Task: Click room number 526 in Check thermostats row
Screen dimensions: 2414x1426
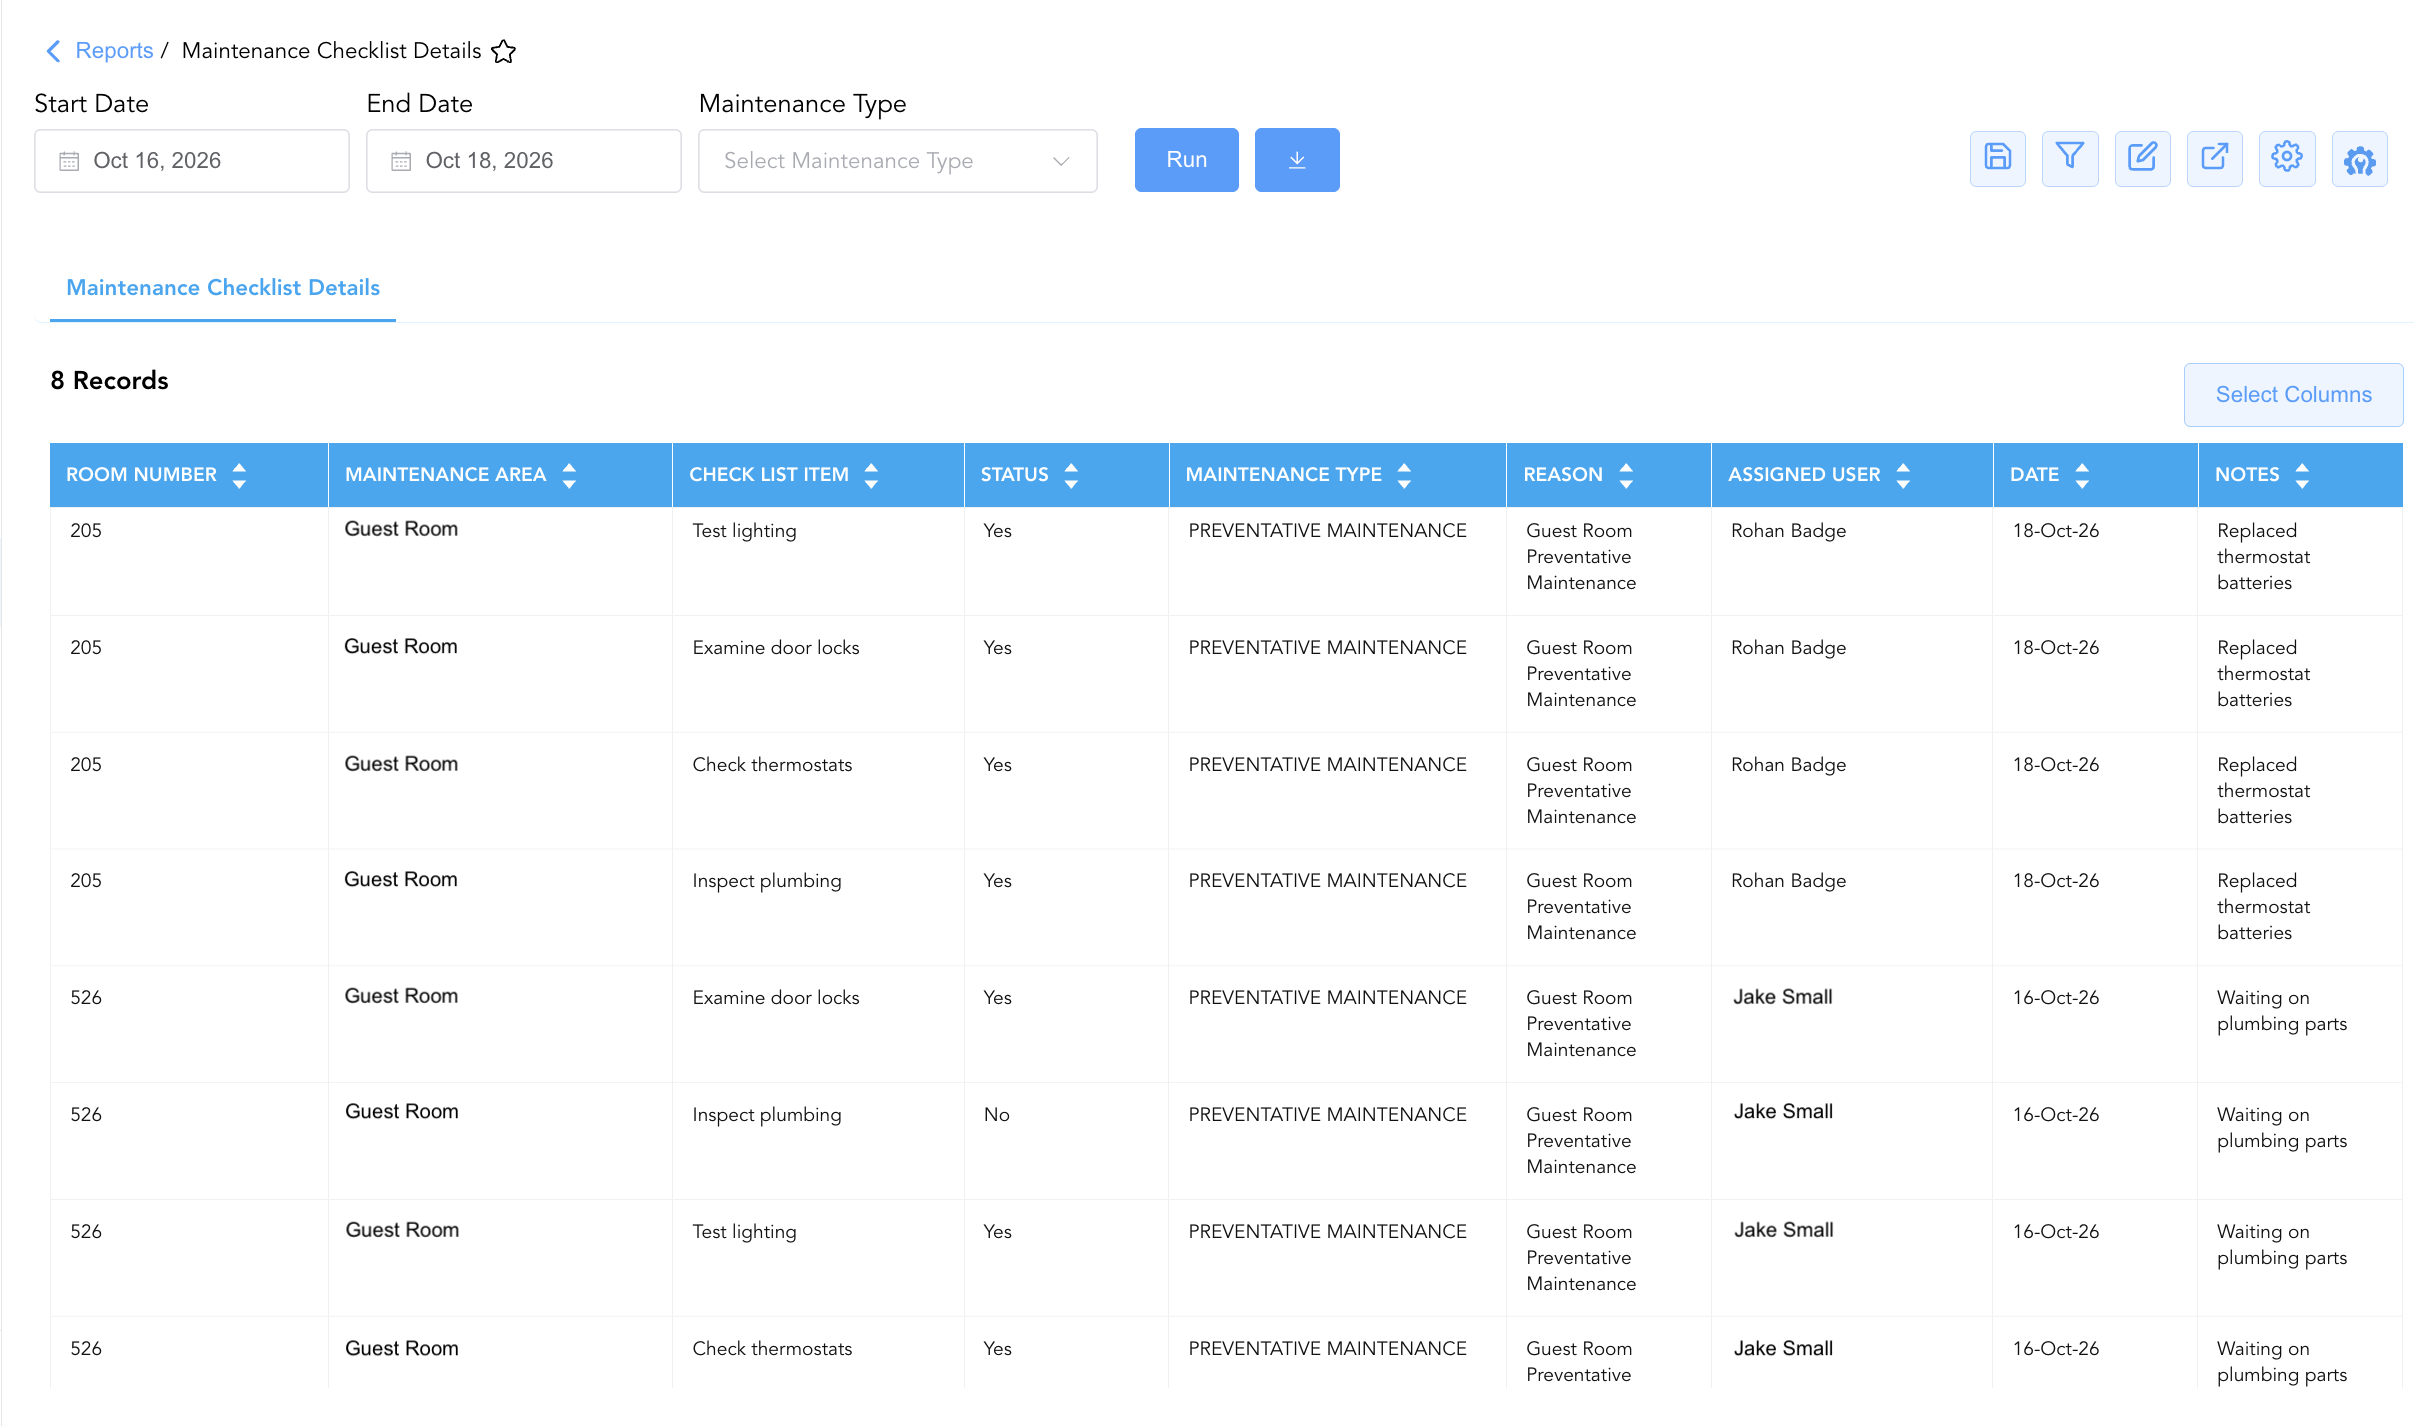Action: (x=86, y=1349)
